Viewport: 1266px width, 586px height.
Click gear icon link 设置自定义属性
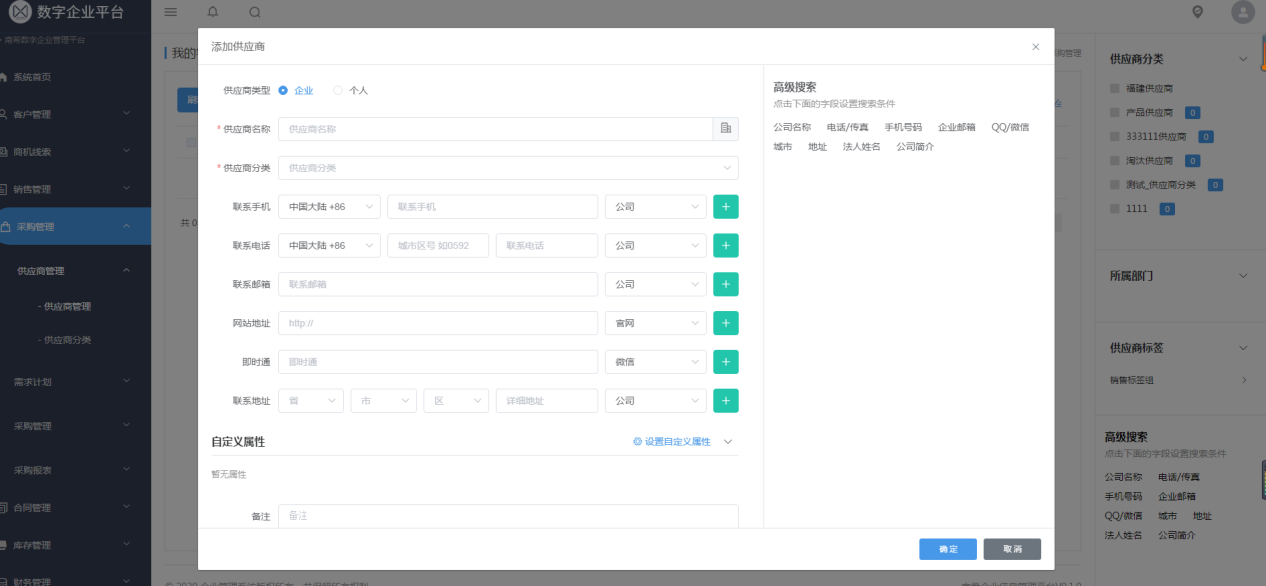click(672, 441)
